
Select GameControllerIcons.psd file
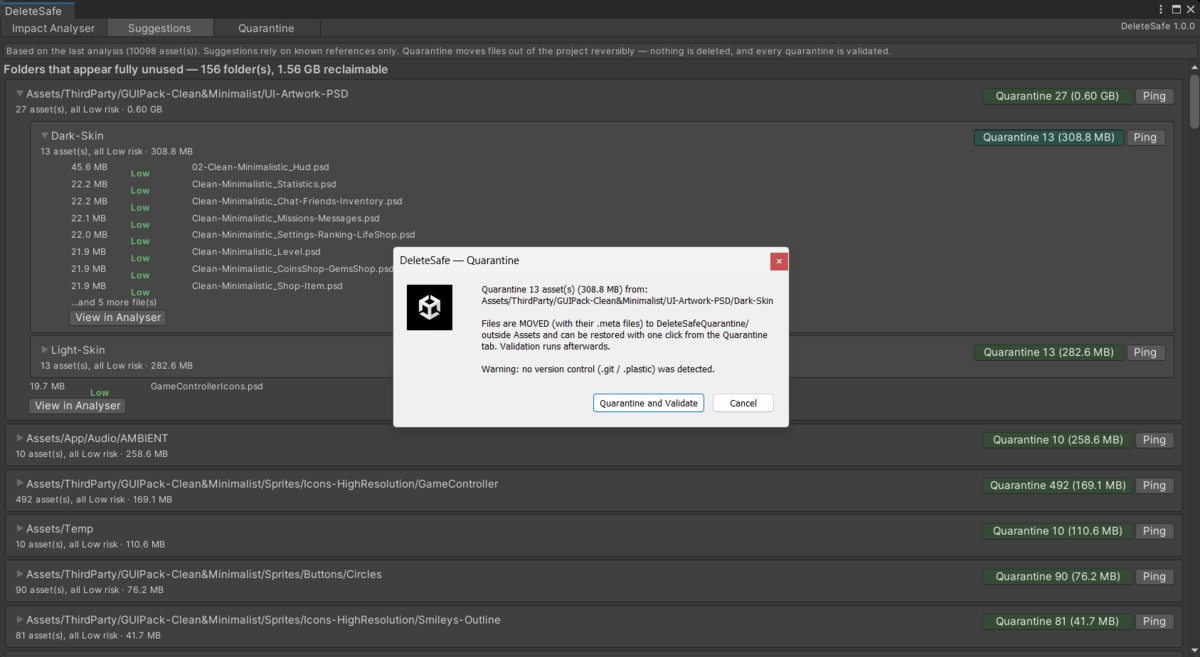(x=207, y=386)
